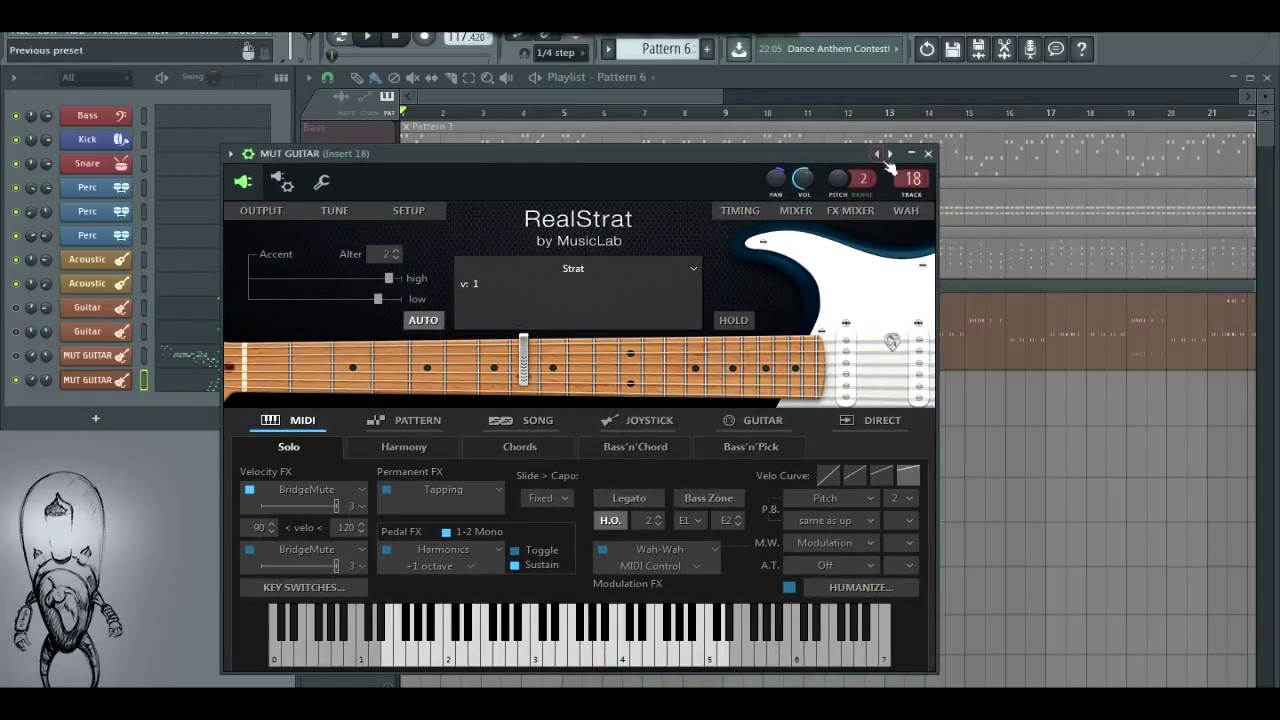
Task: Open the plugin wrapper settings gear icon
Action: (283, 181)
